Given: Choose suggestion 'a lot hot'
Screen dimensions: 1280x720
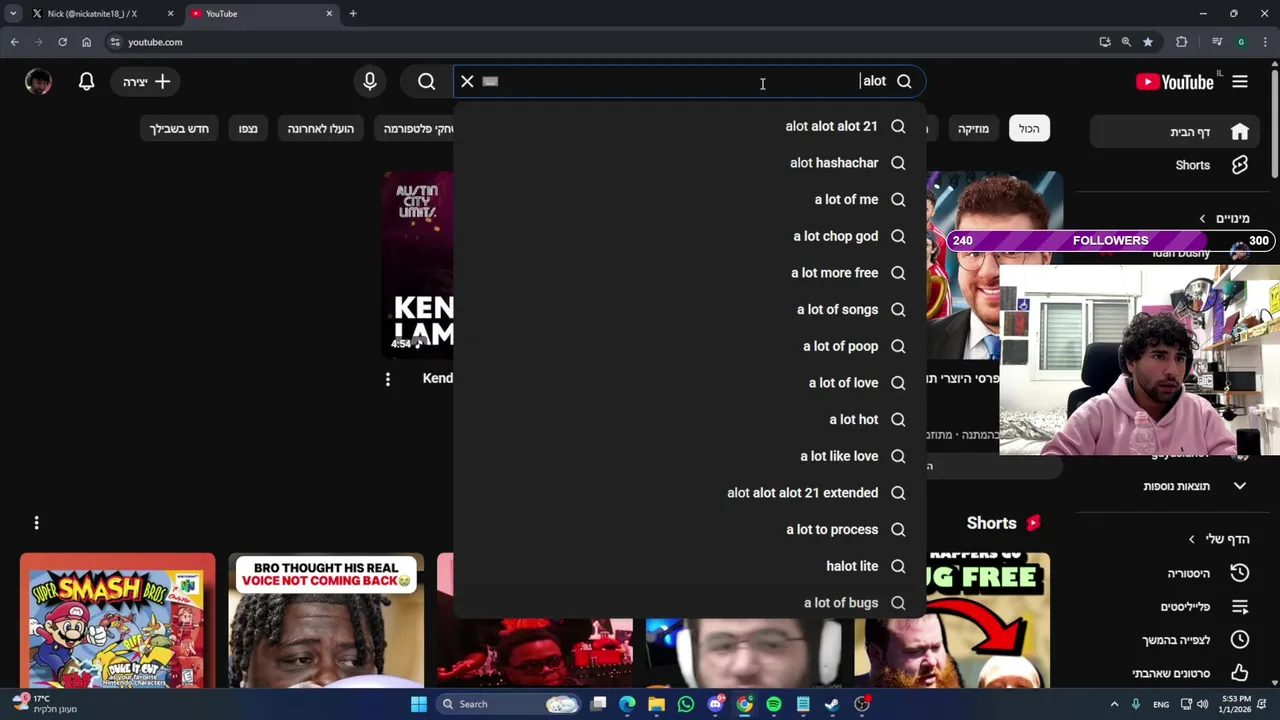Looking at the screenshot, I should (690, 420).
